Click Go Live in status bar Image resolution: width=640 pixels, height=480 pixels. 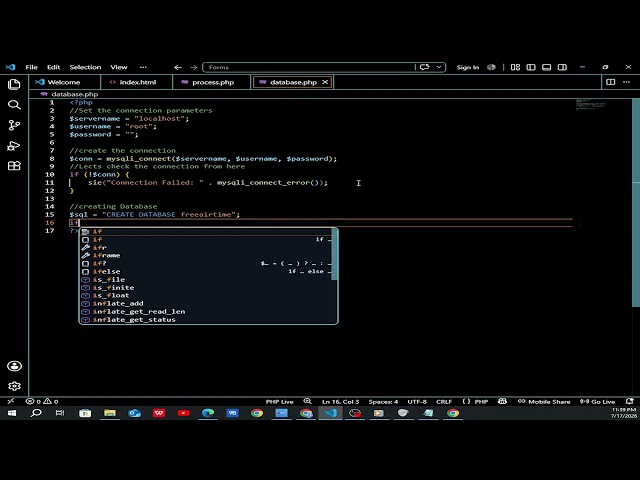click(x=598, y=402)
